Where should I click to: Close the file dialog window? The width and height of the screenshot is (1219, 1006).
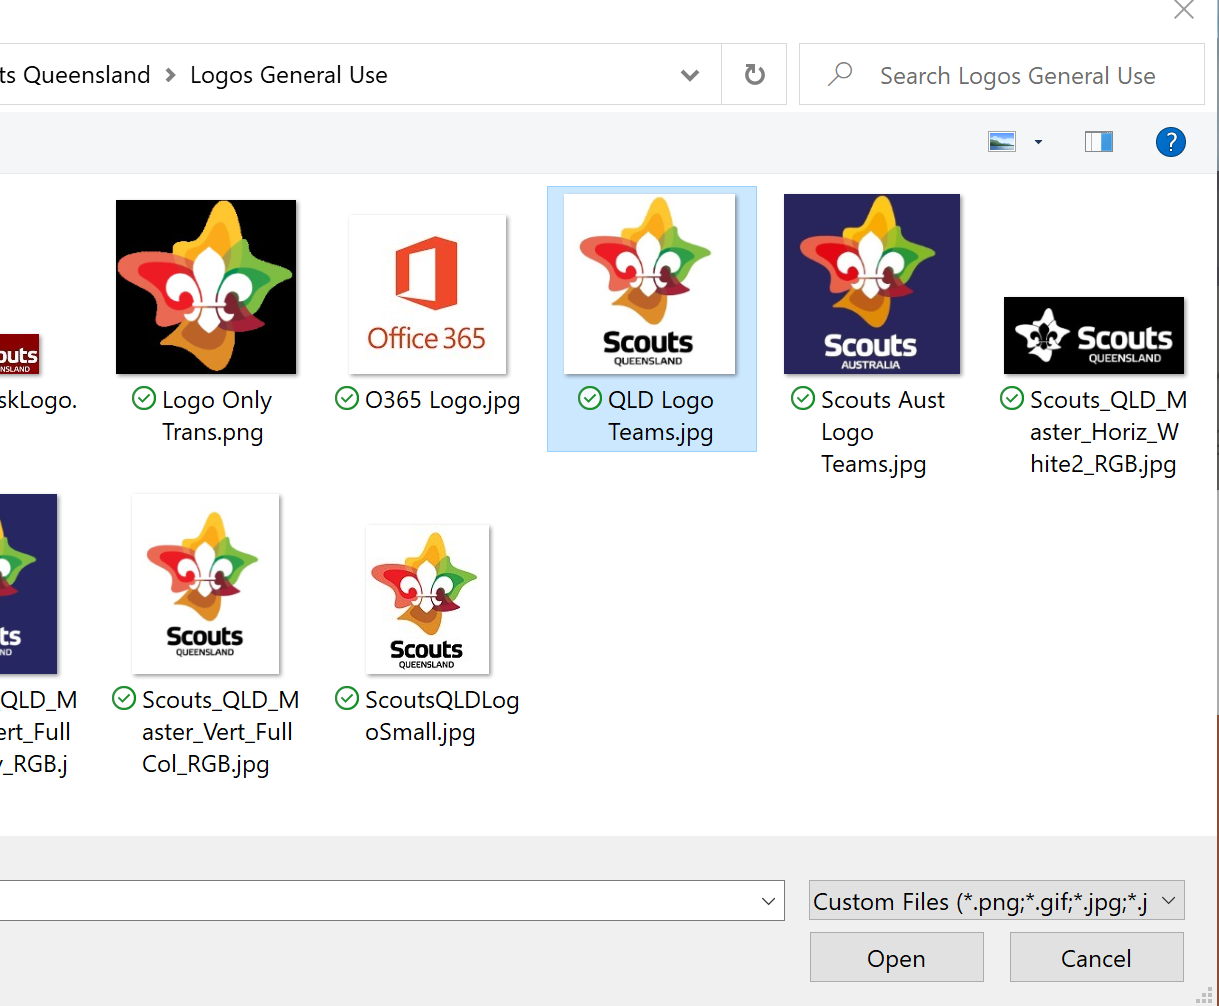pyautogui.click(x=1184, y=10)
